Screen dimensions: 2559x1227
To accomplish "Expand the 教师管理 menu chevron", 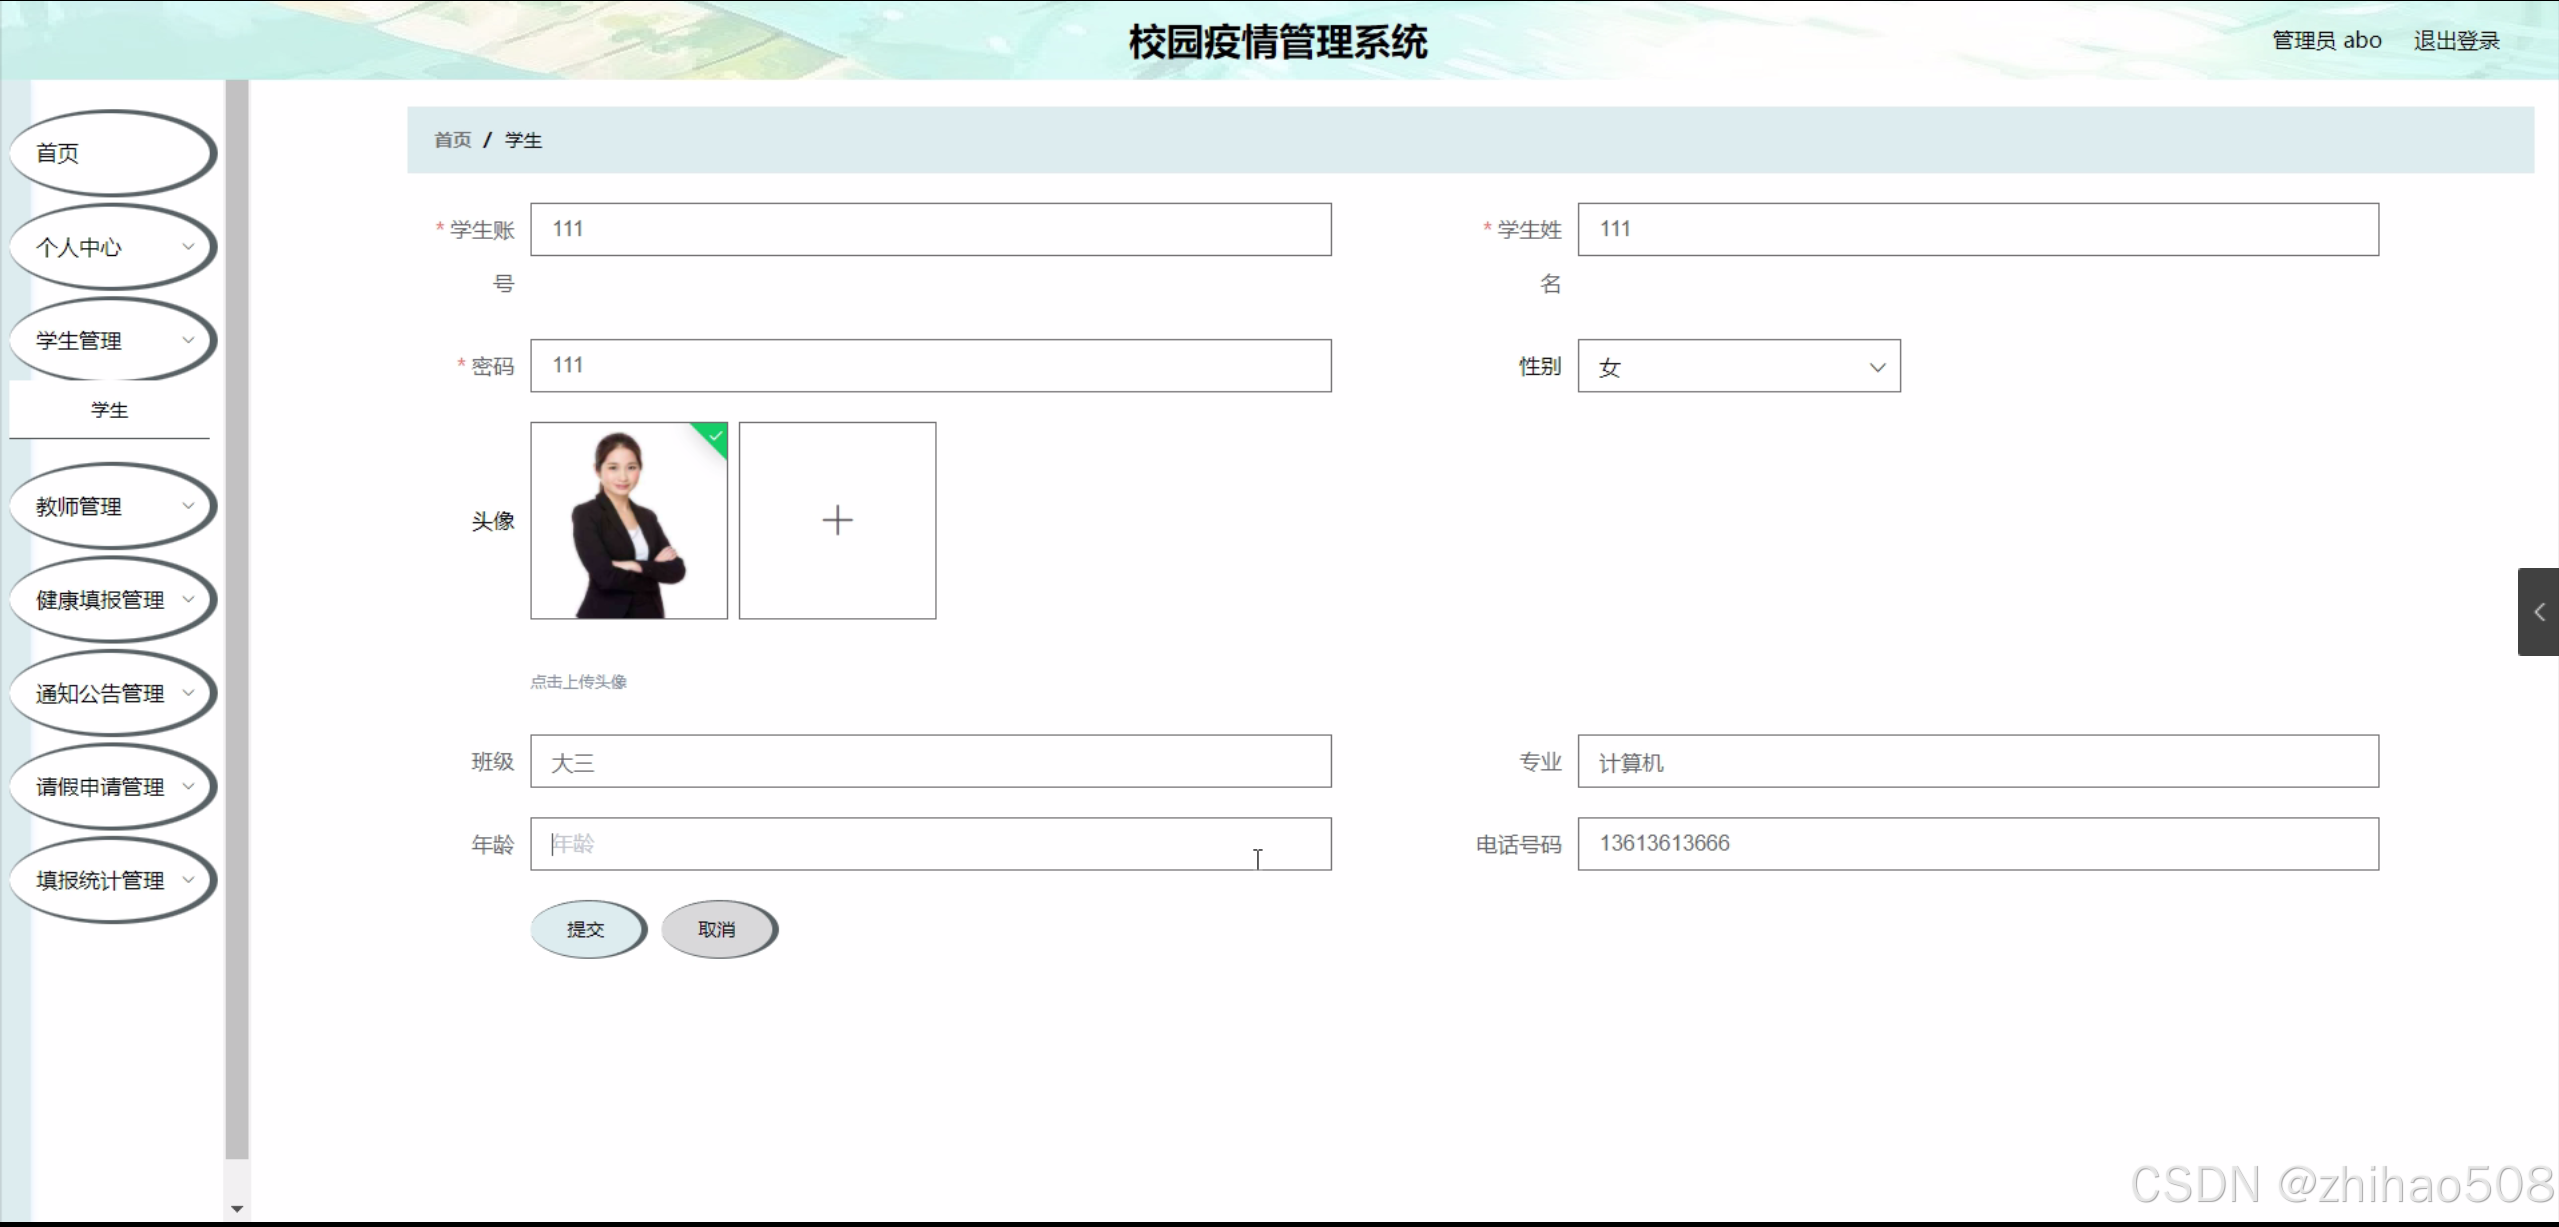I will [187, 506].
